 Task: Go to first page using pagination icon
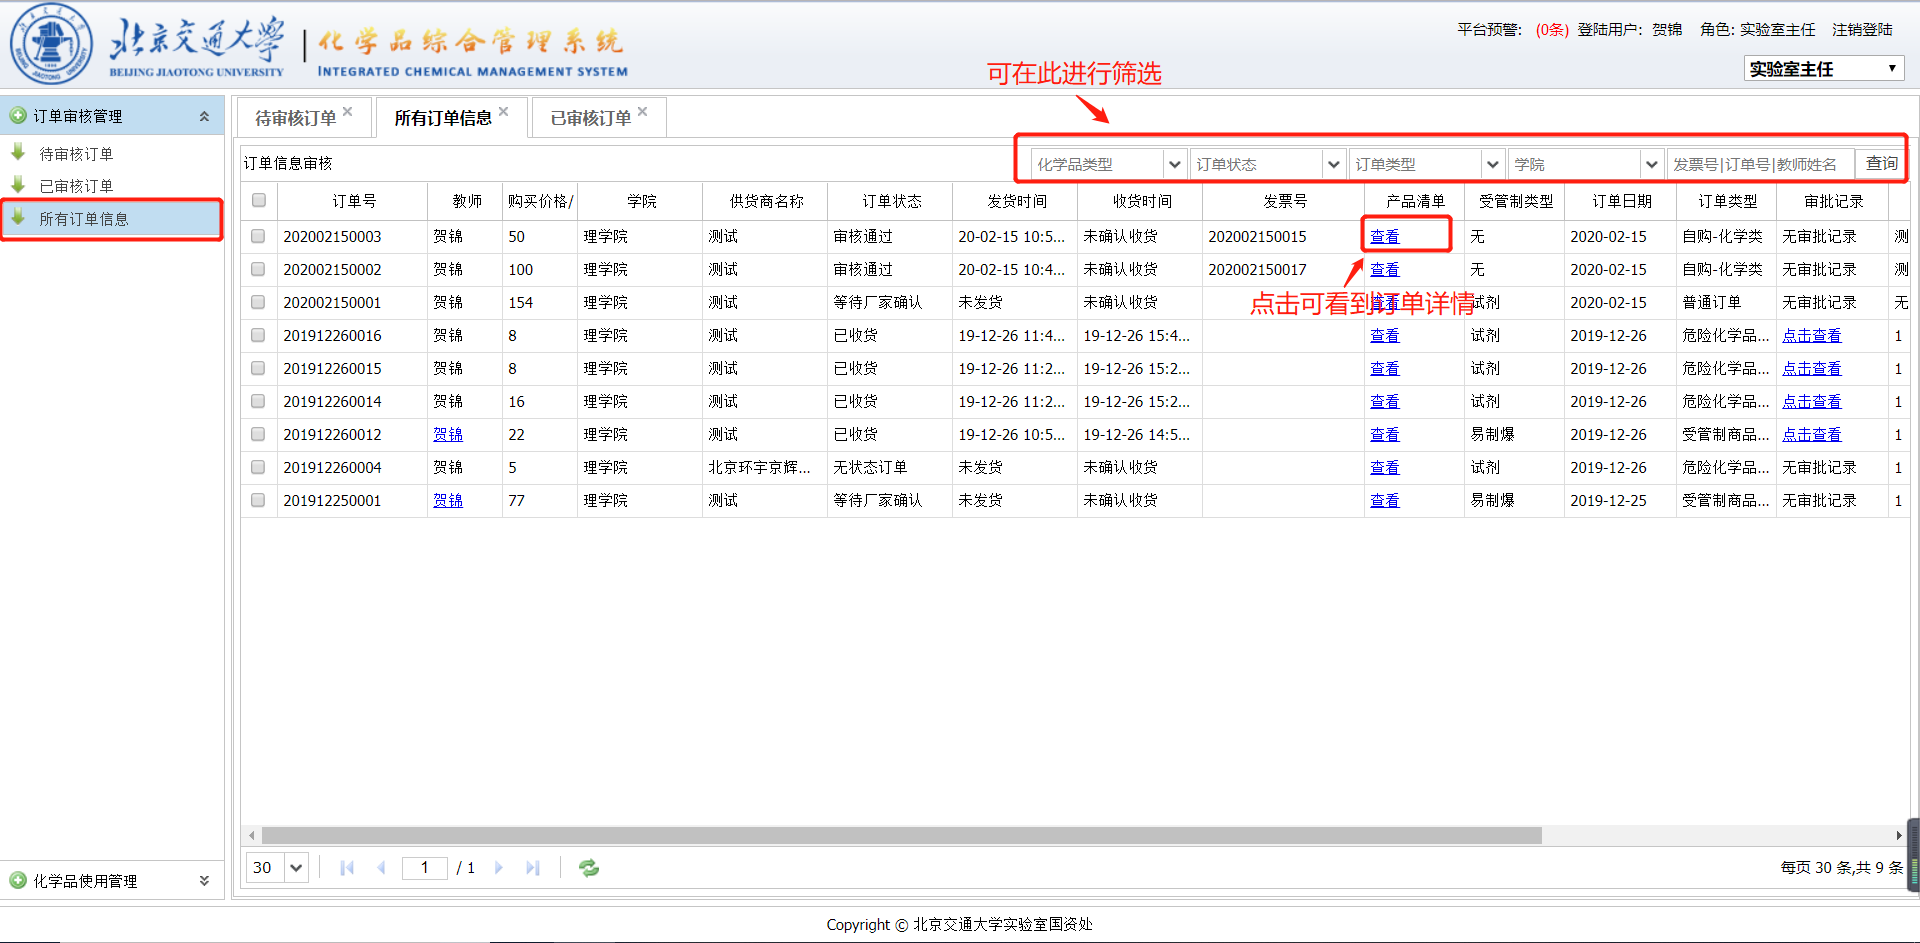point(347,868)
